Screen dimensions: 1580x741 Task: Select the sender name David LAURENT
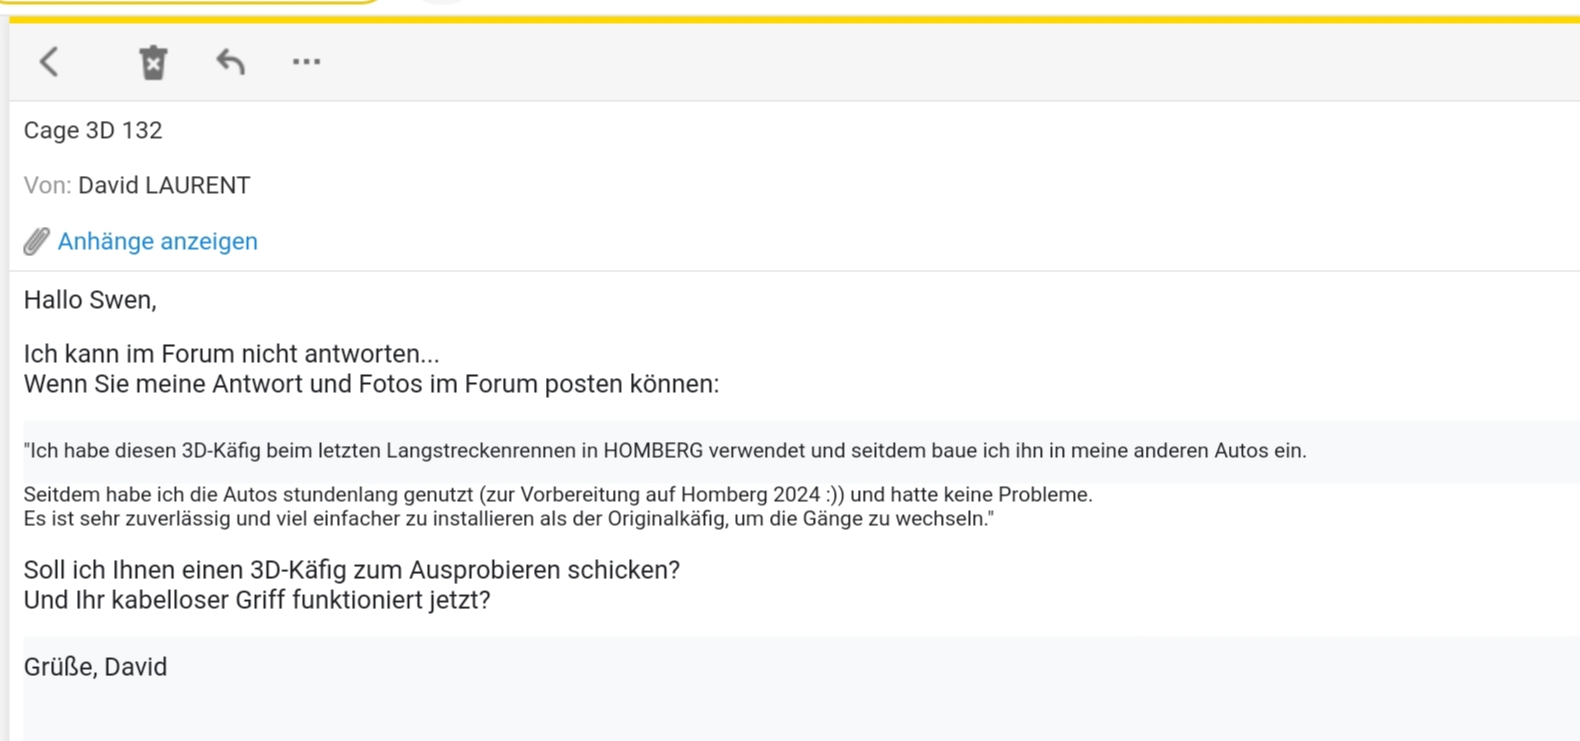pyautogui.click(x=164, y=185)
